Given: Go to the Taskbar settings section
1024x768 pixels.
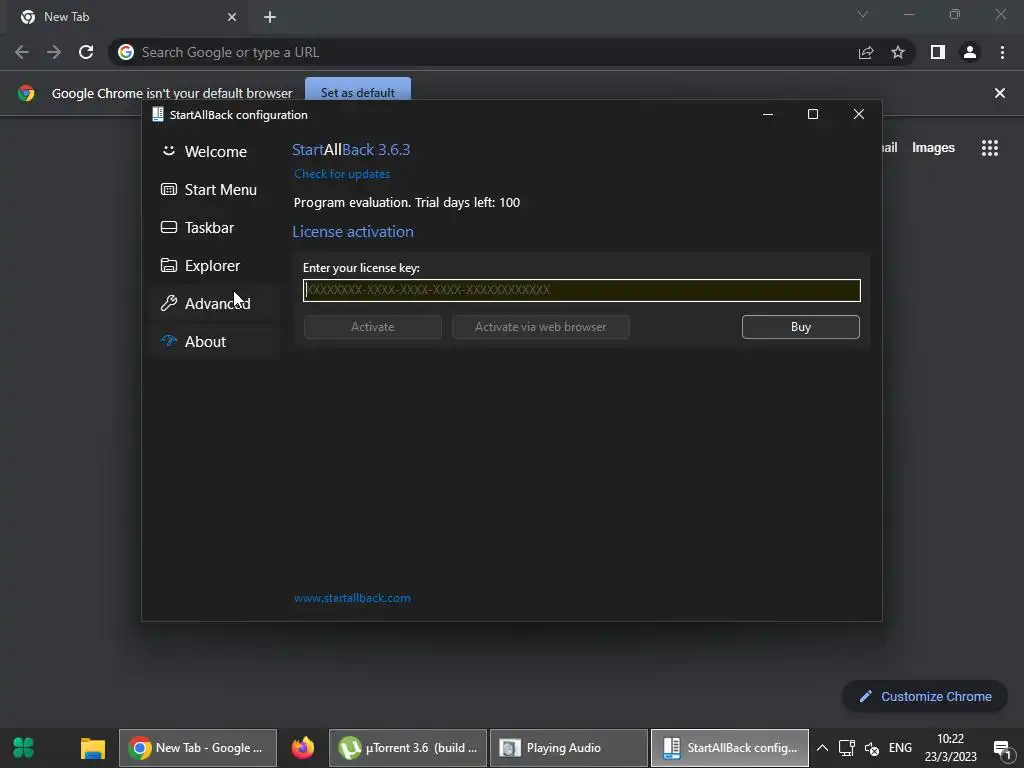Looking at the screenshot, I should [216, 227].
